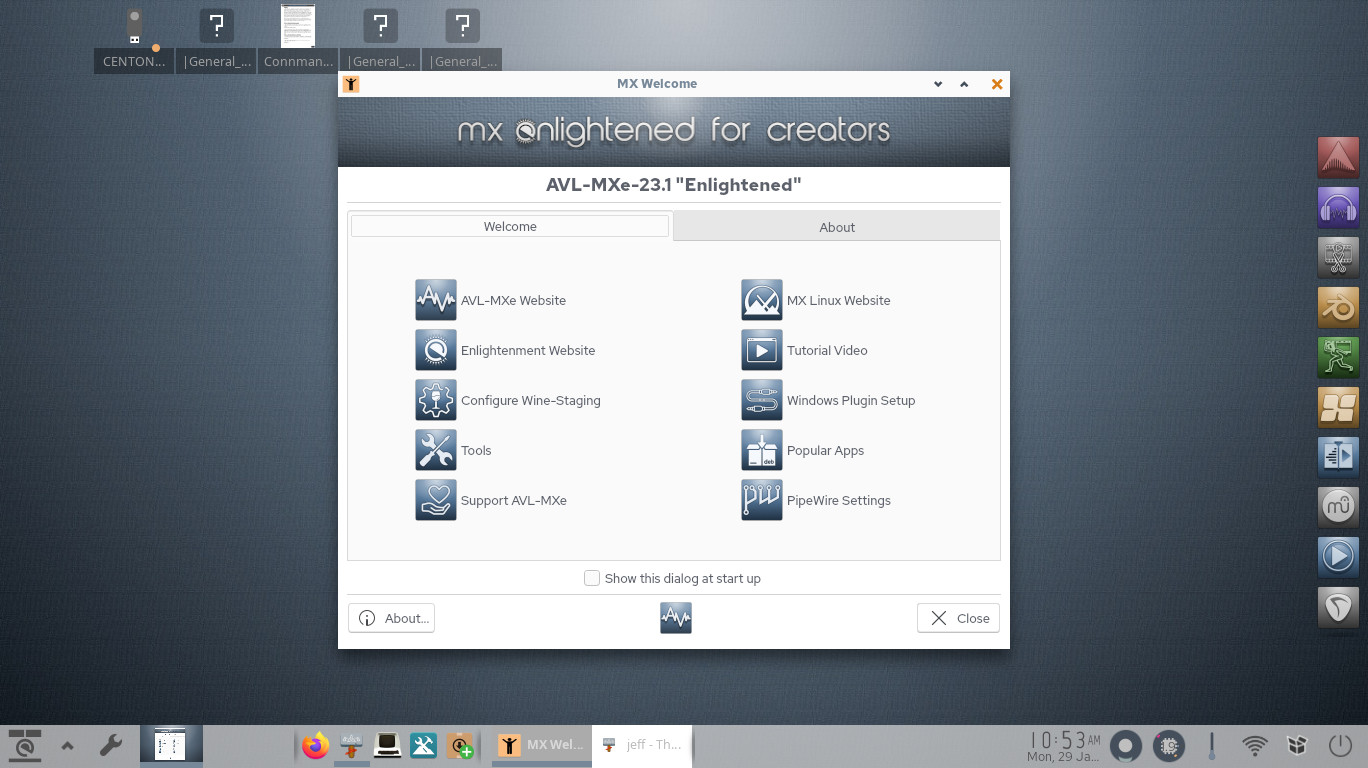Play the Tutorial Video icon
The height and width of the screenshot is (768, 1368).
(x=762, y=350)
